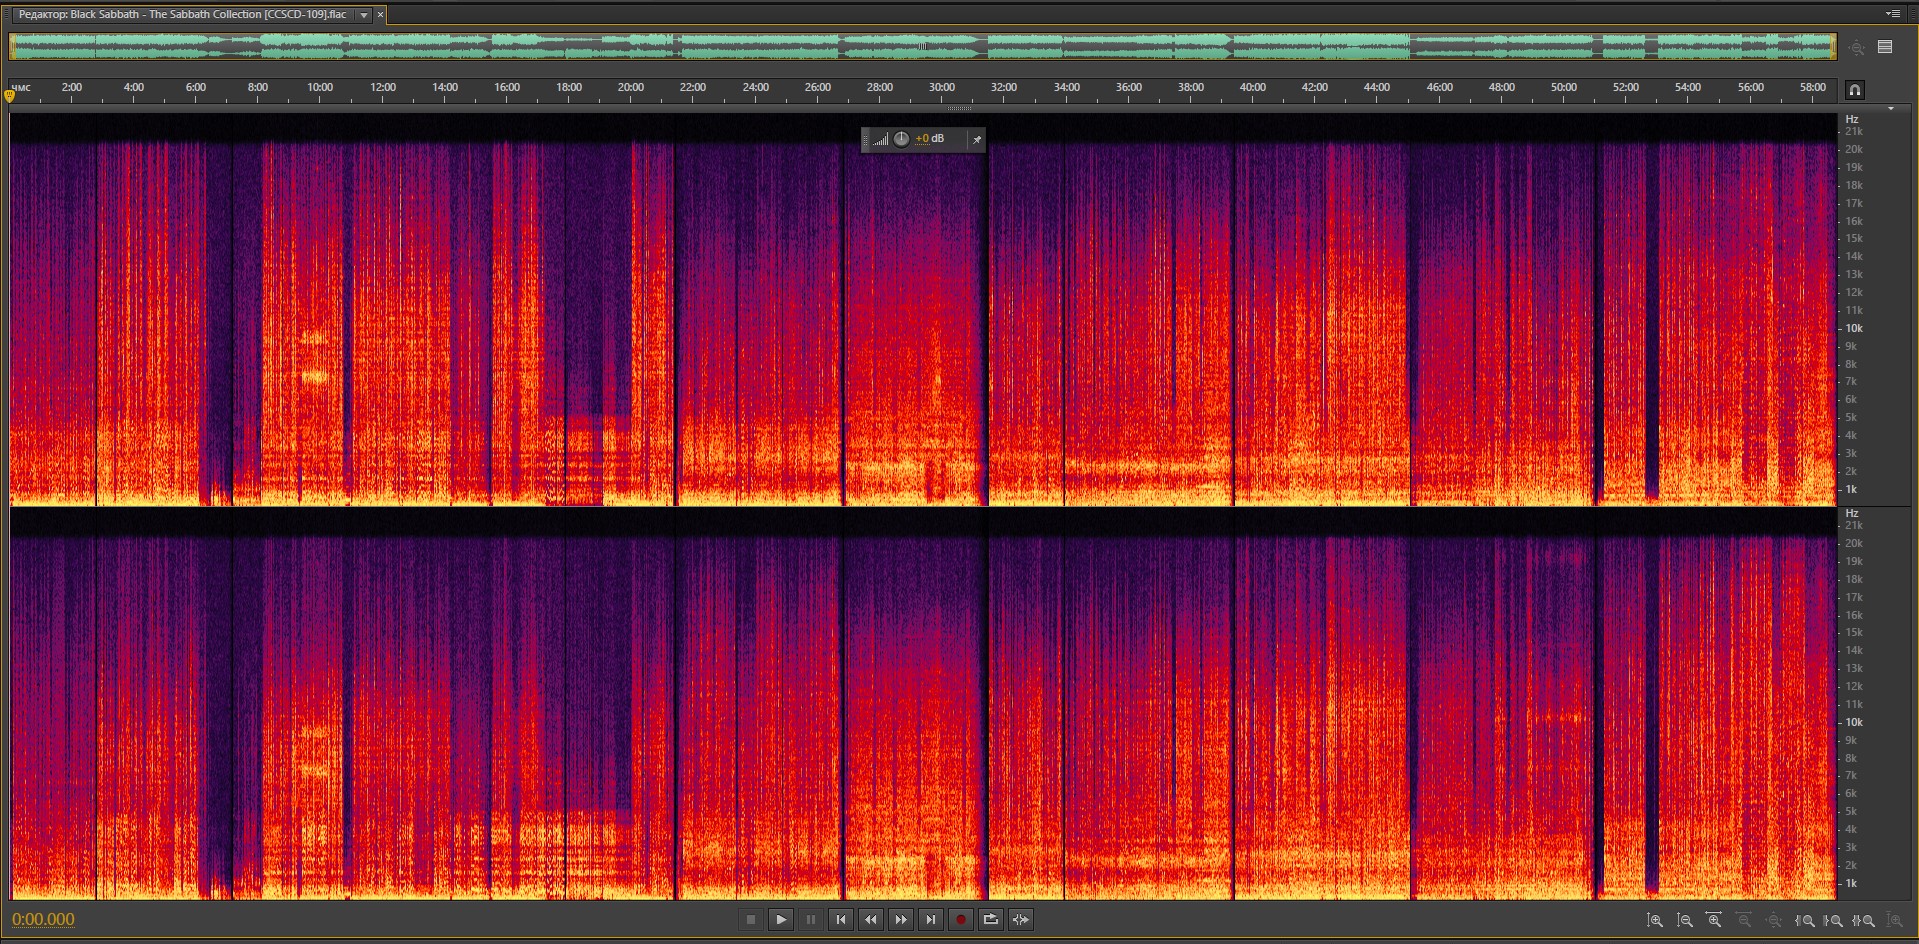Toggle the Skip Selection button
Screen dimensions: 1919x944
click(1020, 920)
